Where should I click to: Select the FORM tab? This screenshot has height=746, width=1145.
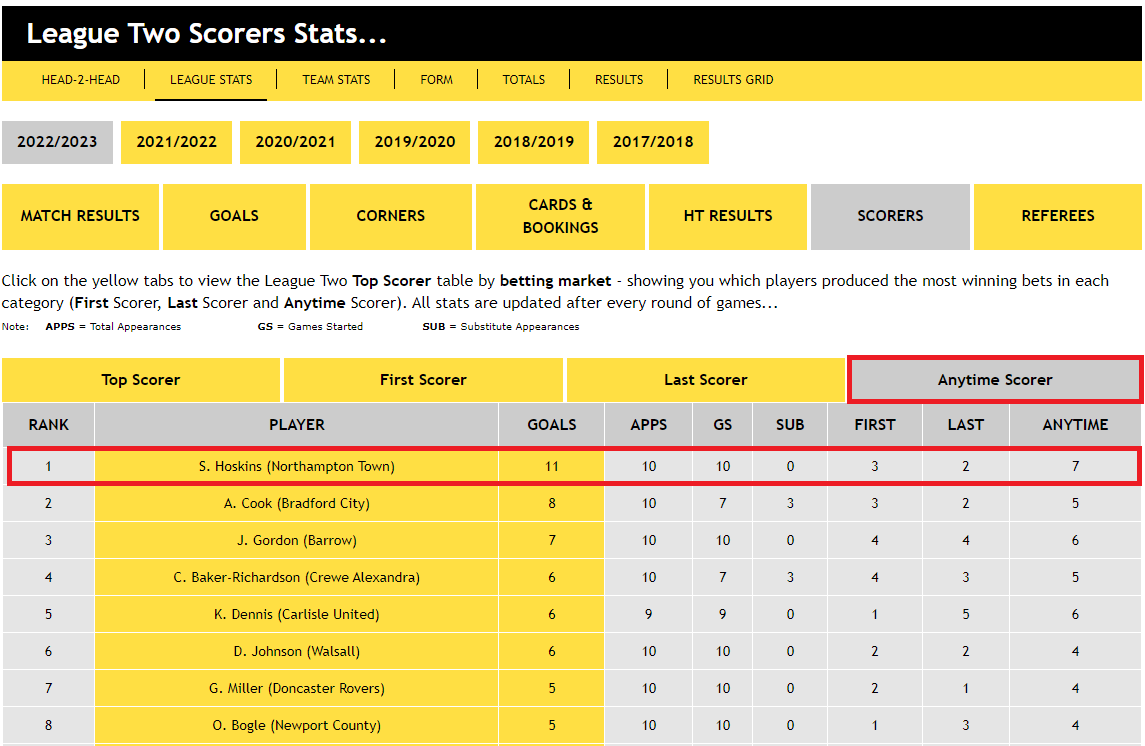point(437,79)
